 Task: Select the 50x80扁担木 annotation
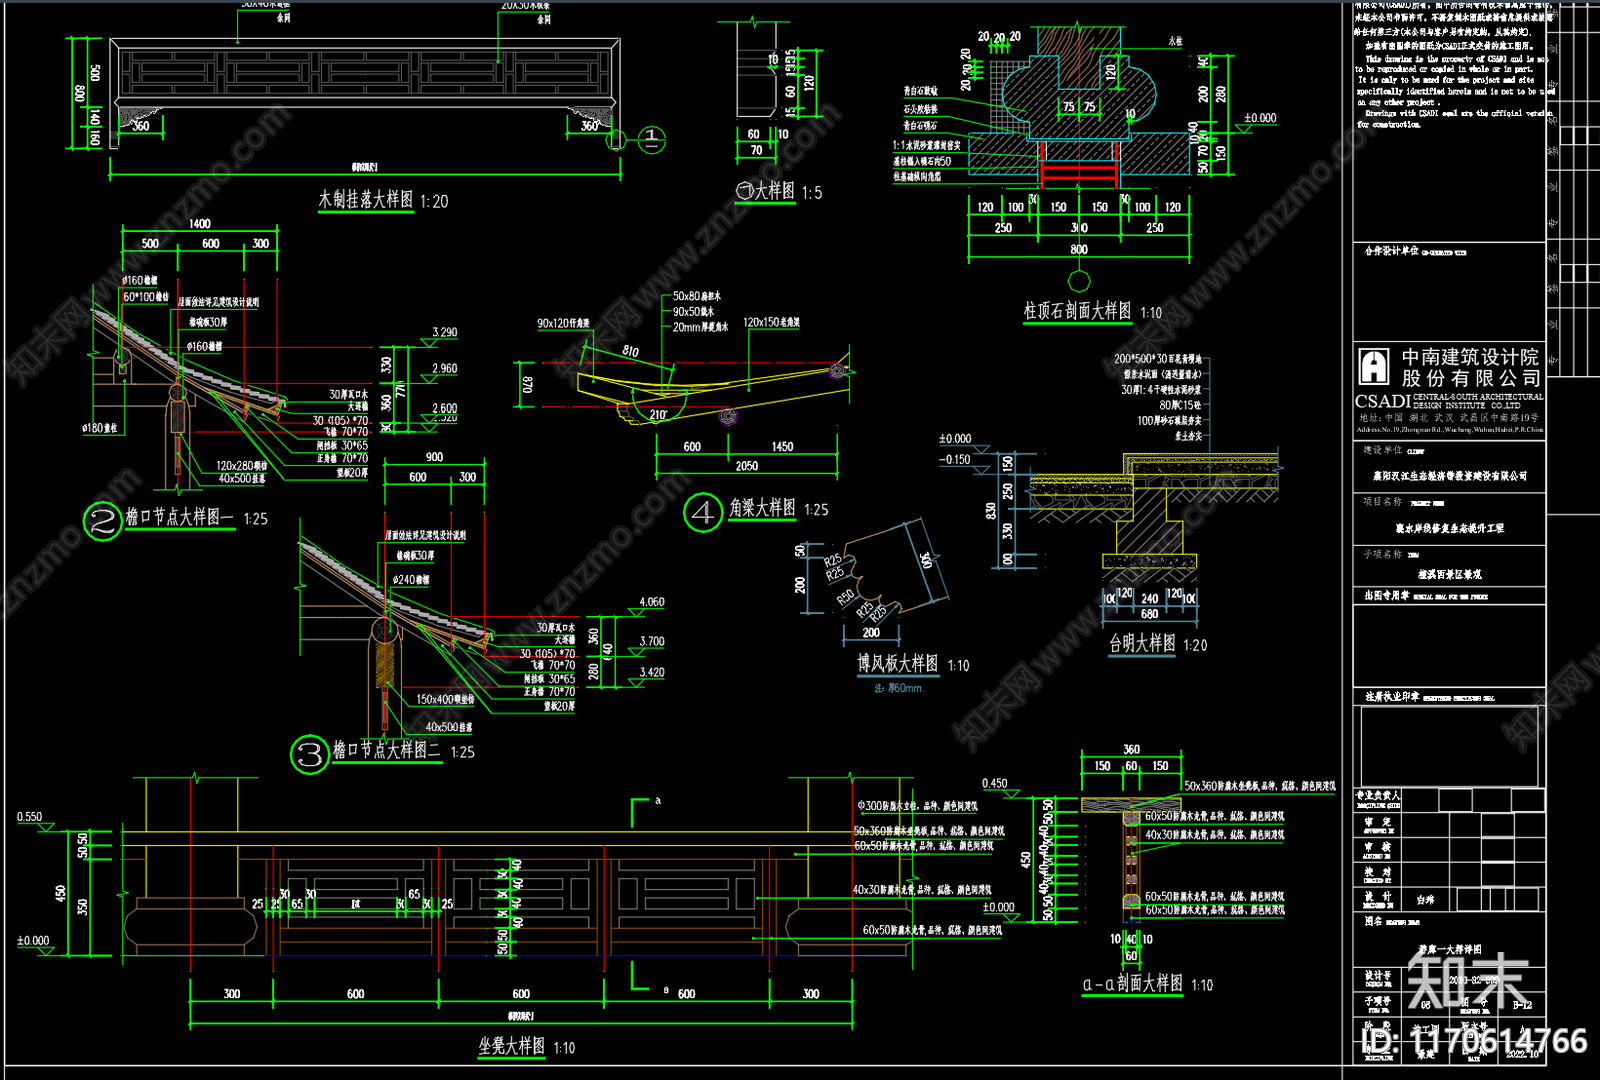coord(696,296)
